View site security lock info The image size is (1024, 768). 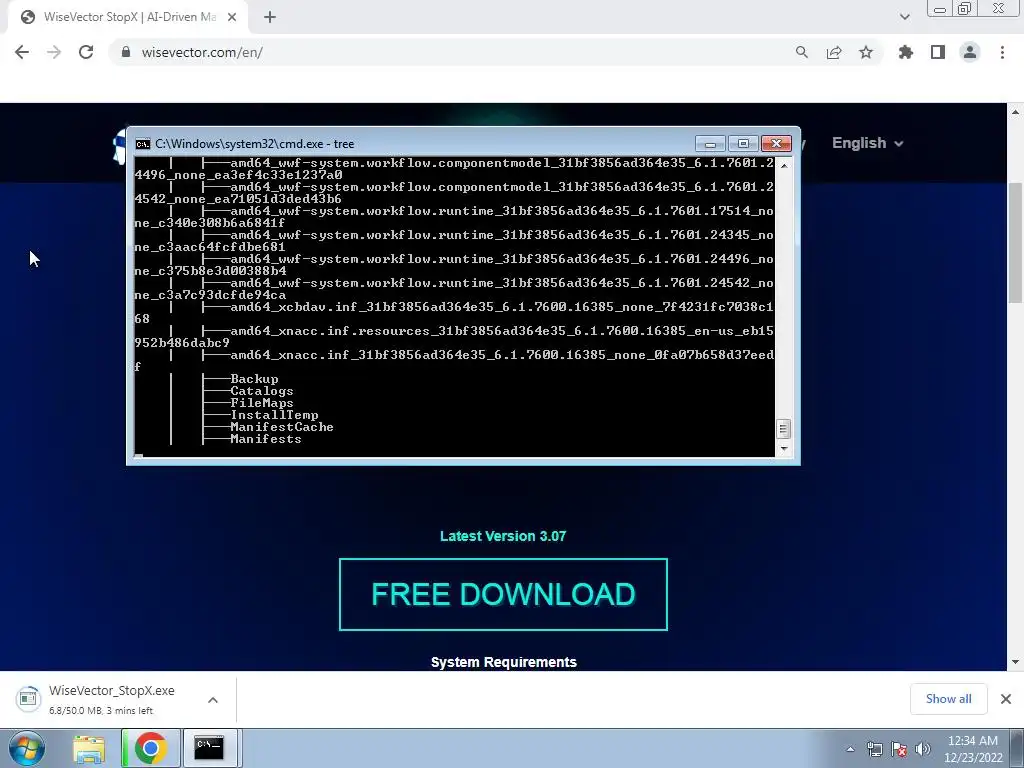(126, 52)
